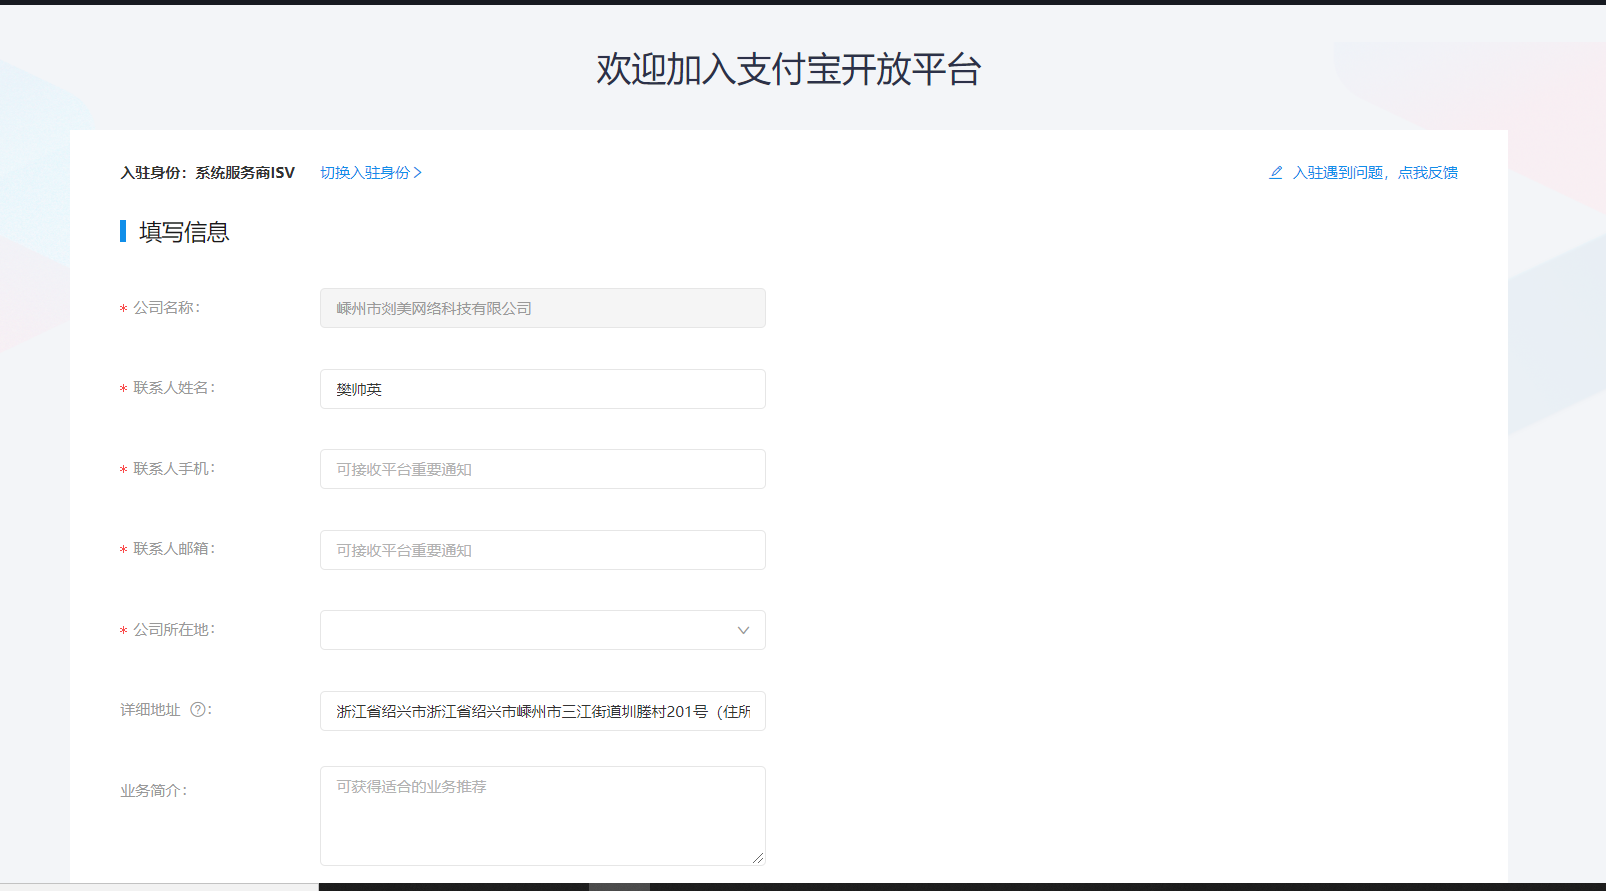
Task: Focus the 详细地址 address input field
Action: click(542, 711)
